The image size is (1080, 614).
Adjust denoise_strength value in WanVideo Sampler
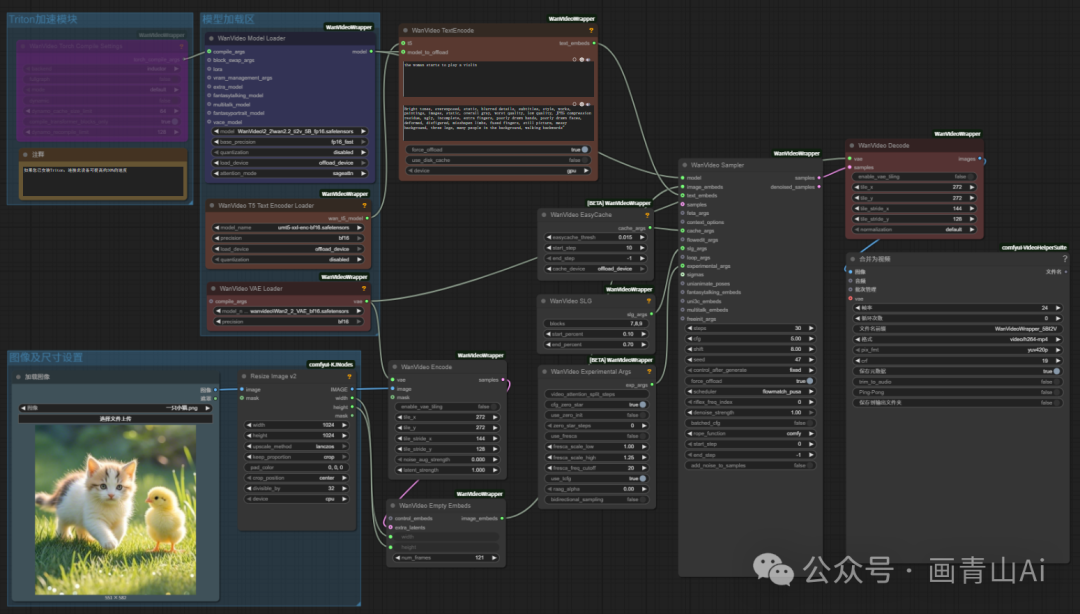pos(751,413)
